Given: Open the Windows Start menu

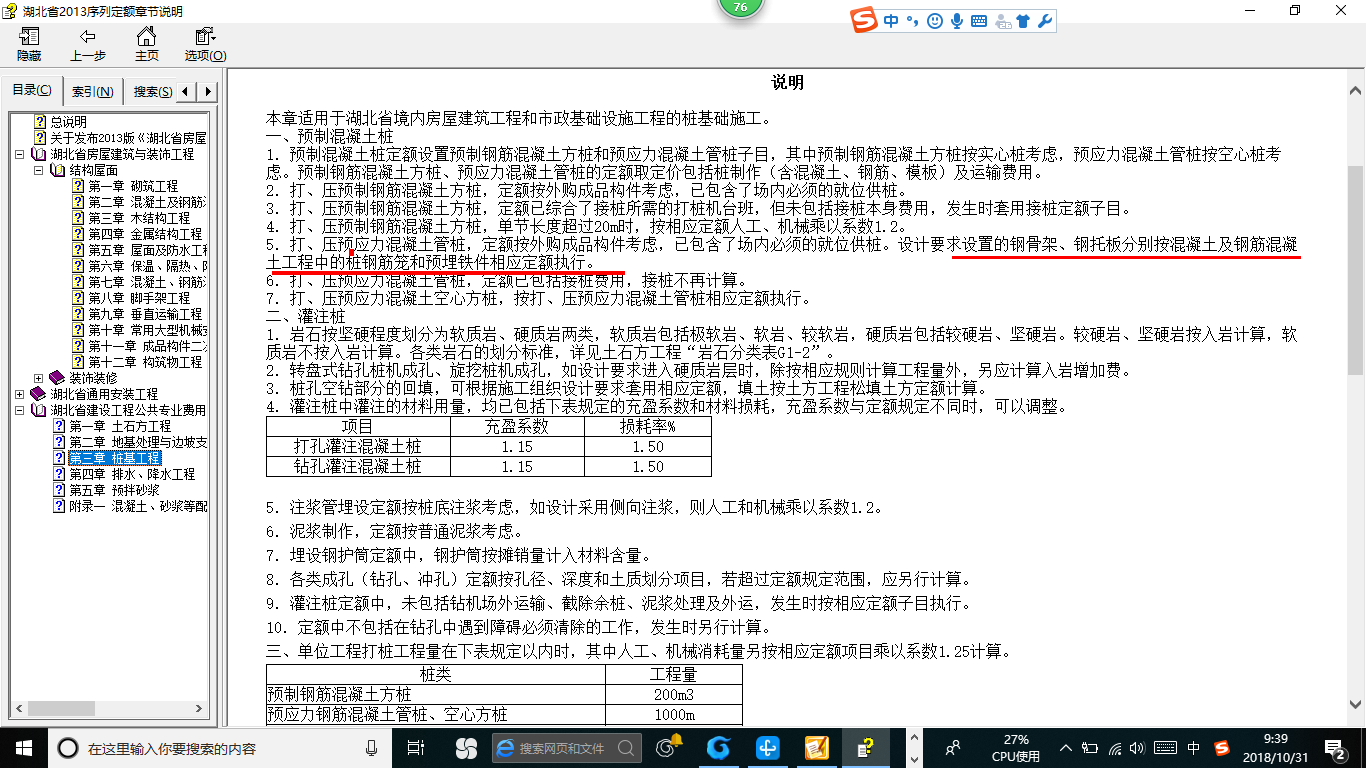Looking at the screenshot, I should click(24, 747).
